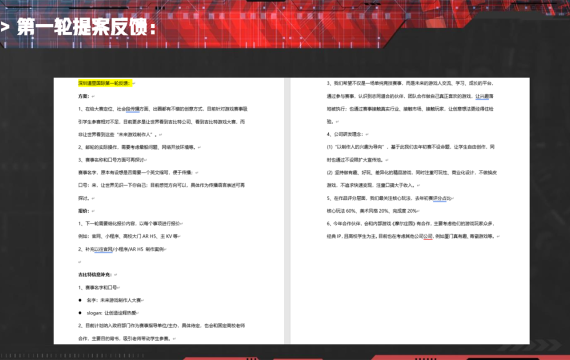Click the bullet point beside slogan line
This screenshot has width=570, height=360.
click(80, 313)
